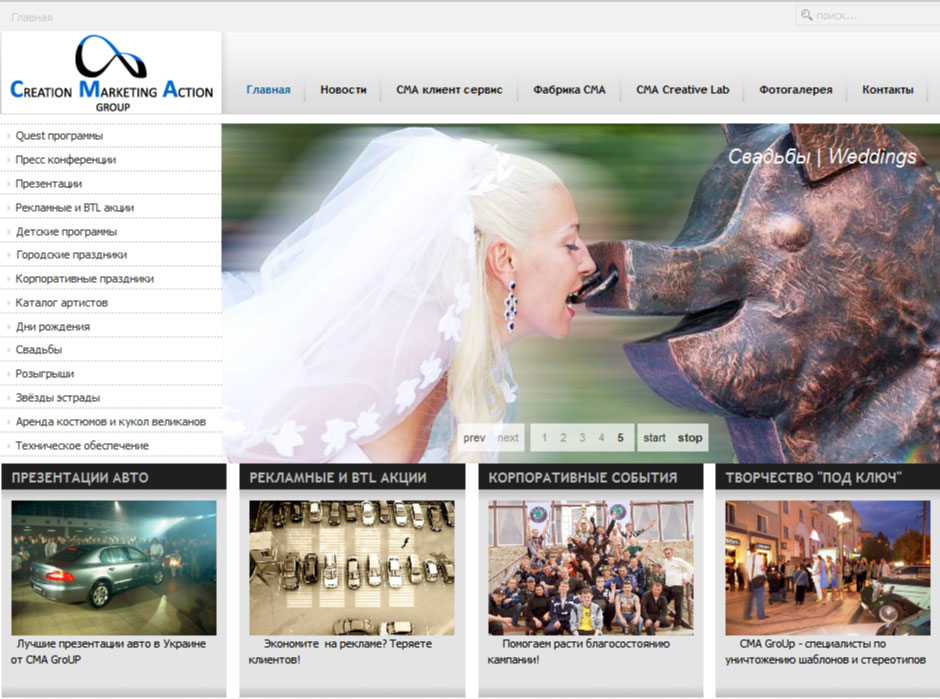Click the Презентации авто car thumbnail
Image resolution: width=940 pixels, height=699 pixels.
114,567
